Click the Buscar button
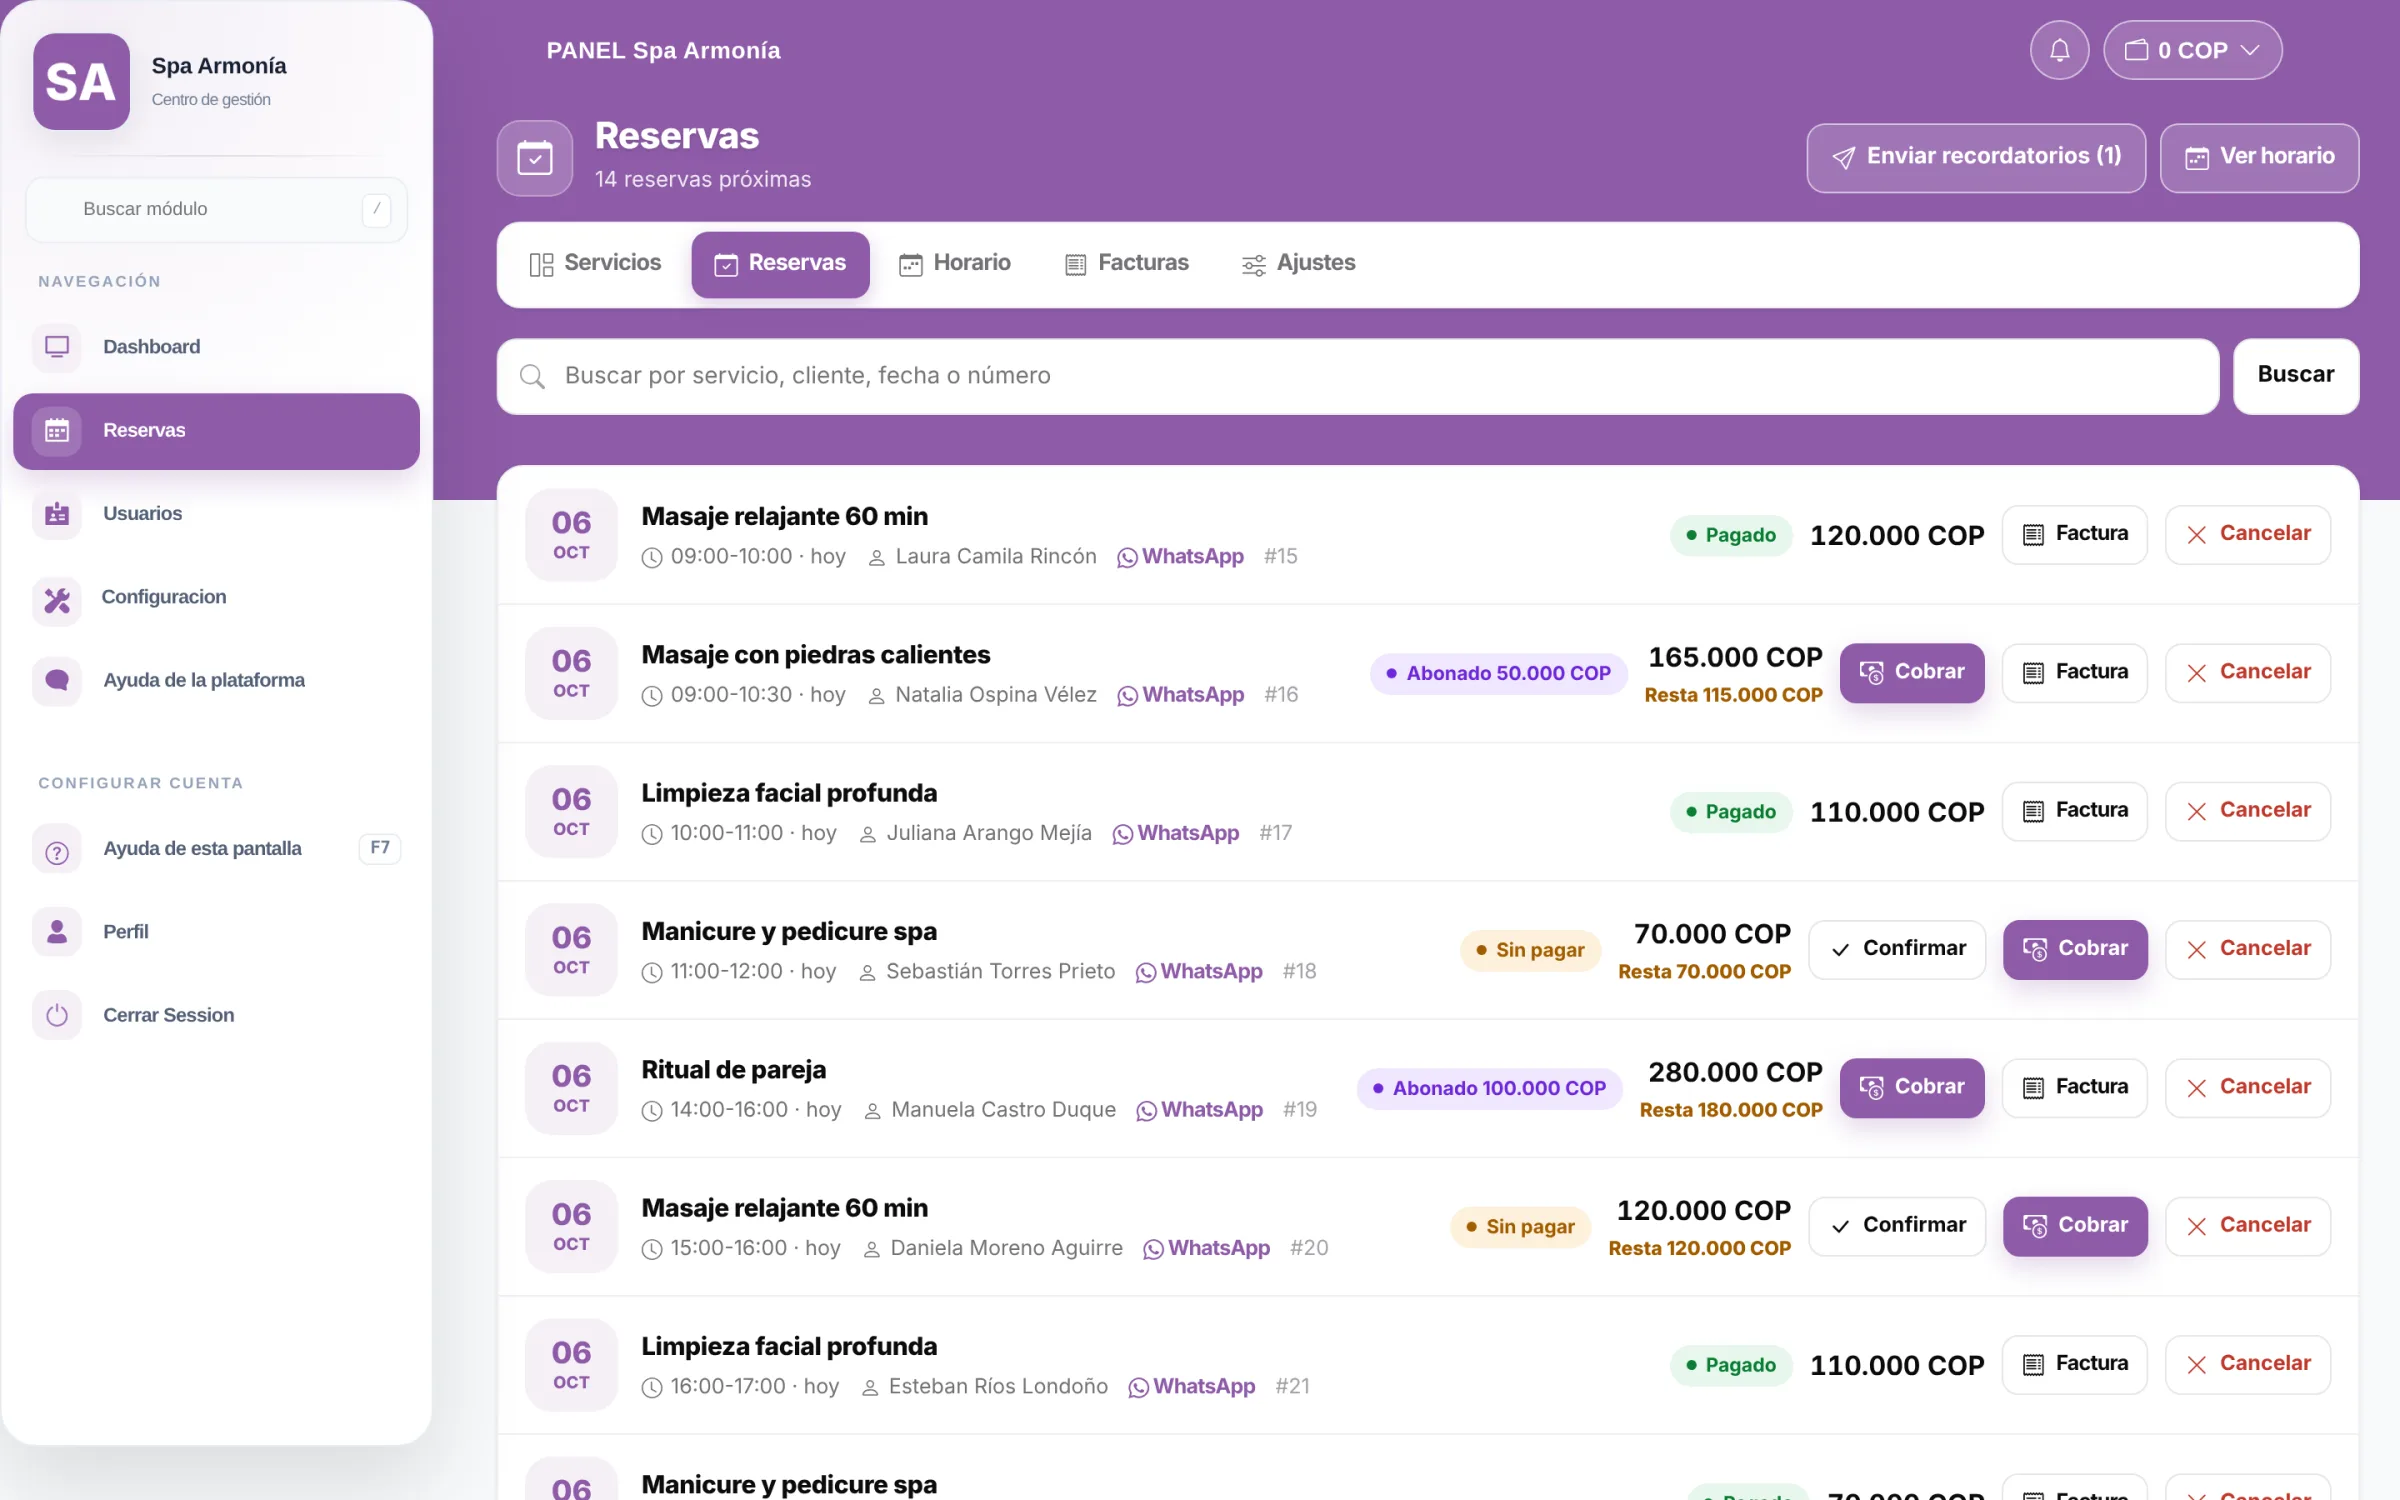This screenshot has height=1500, width=2400. click(2296, 375)
